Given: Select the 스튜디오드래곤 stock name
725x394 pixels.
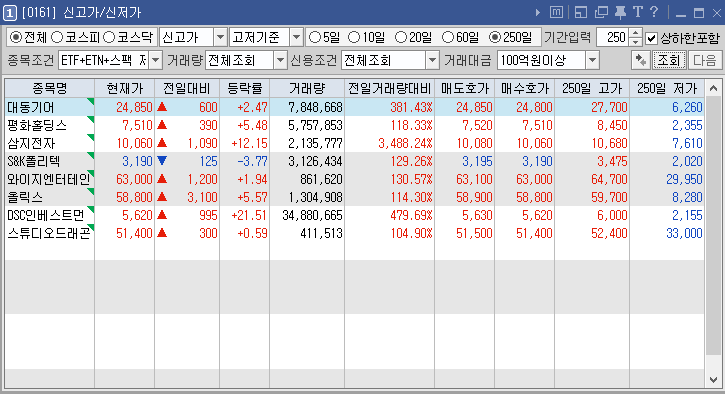Looking at the screenshot, I should 49,233.
